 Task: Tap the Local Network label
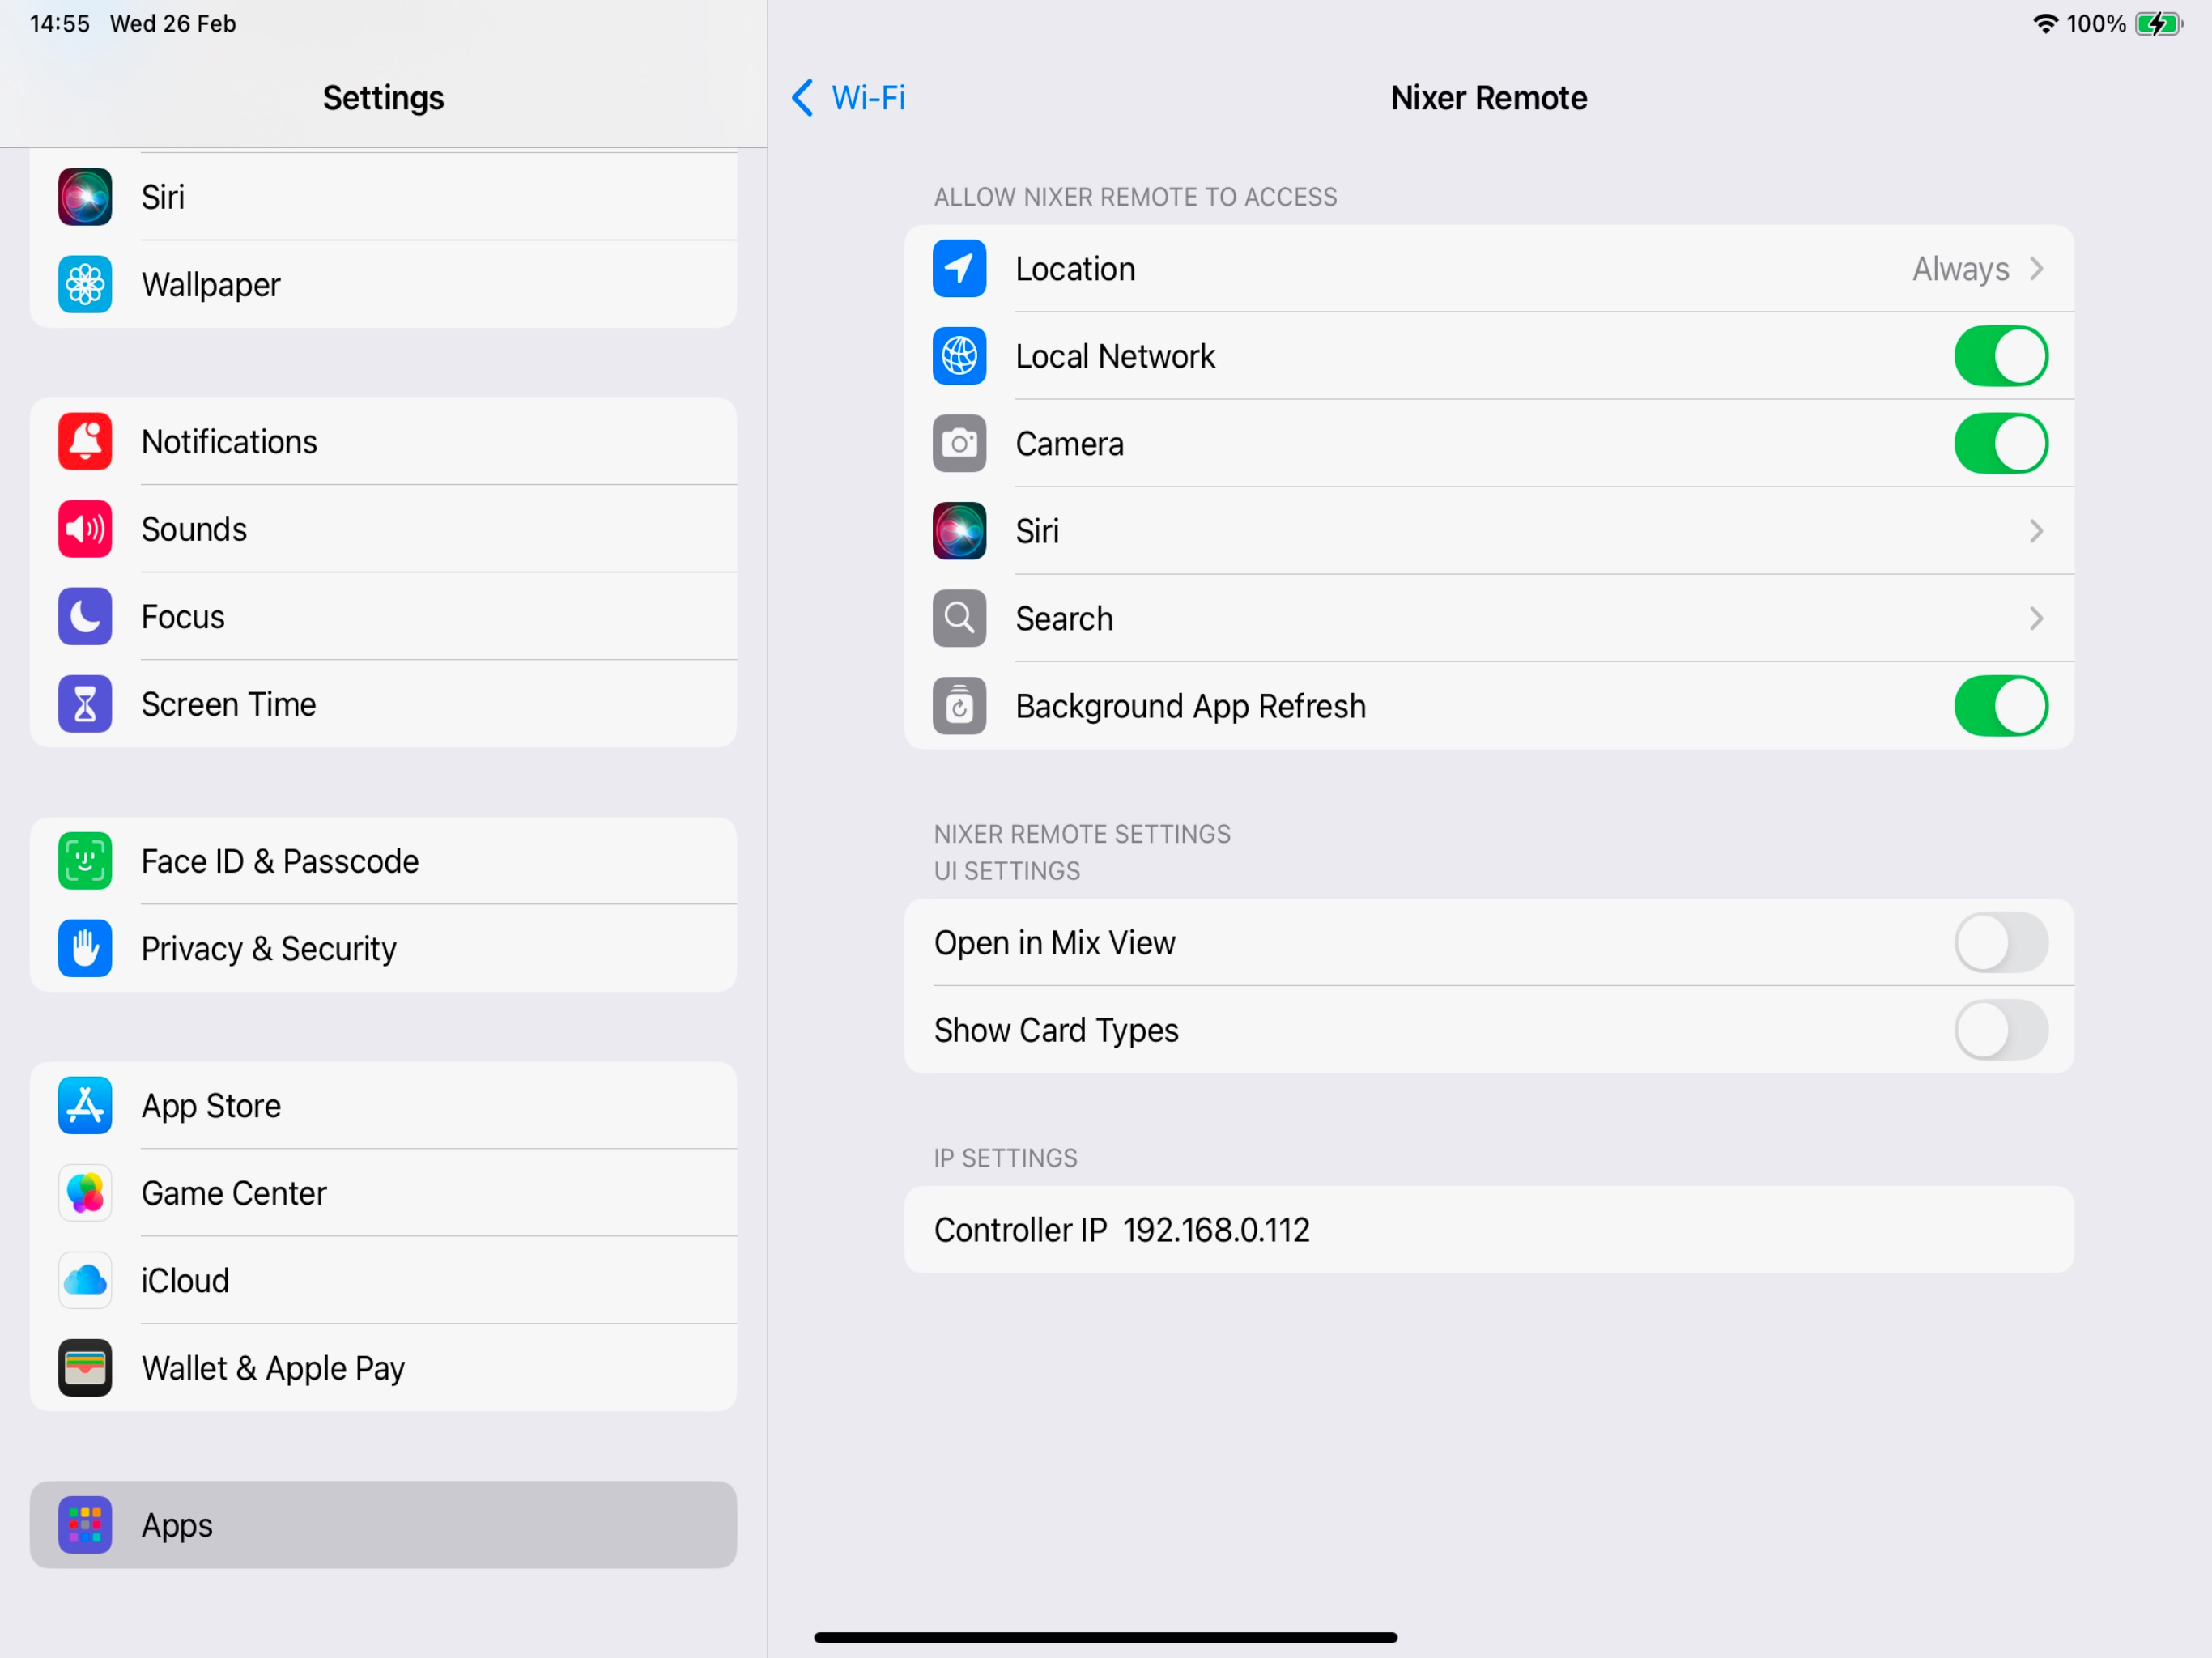[x=1115, y=356]
